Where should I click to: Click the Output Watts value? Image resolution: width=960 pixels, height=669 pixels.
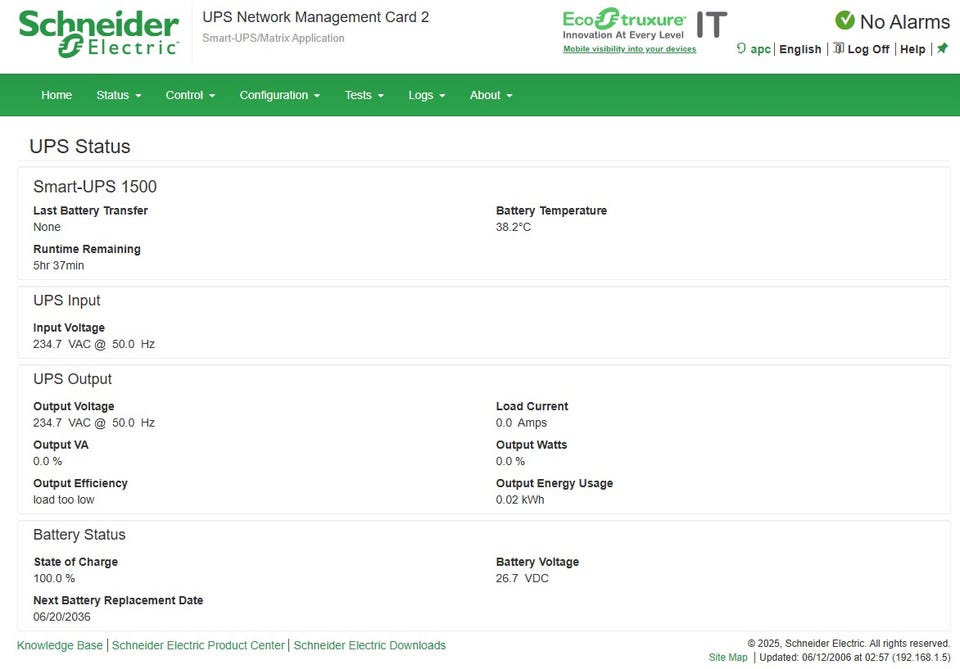pyautogui.click(x=510, y=461)
